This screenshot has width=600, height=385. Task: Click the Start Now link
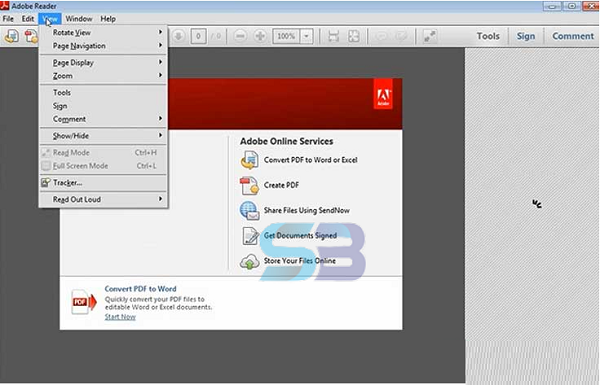click(120, 317)
